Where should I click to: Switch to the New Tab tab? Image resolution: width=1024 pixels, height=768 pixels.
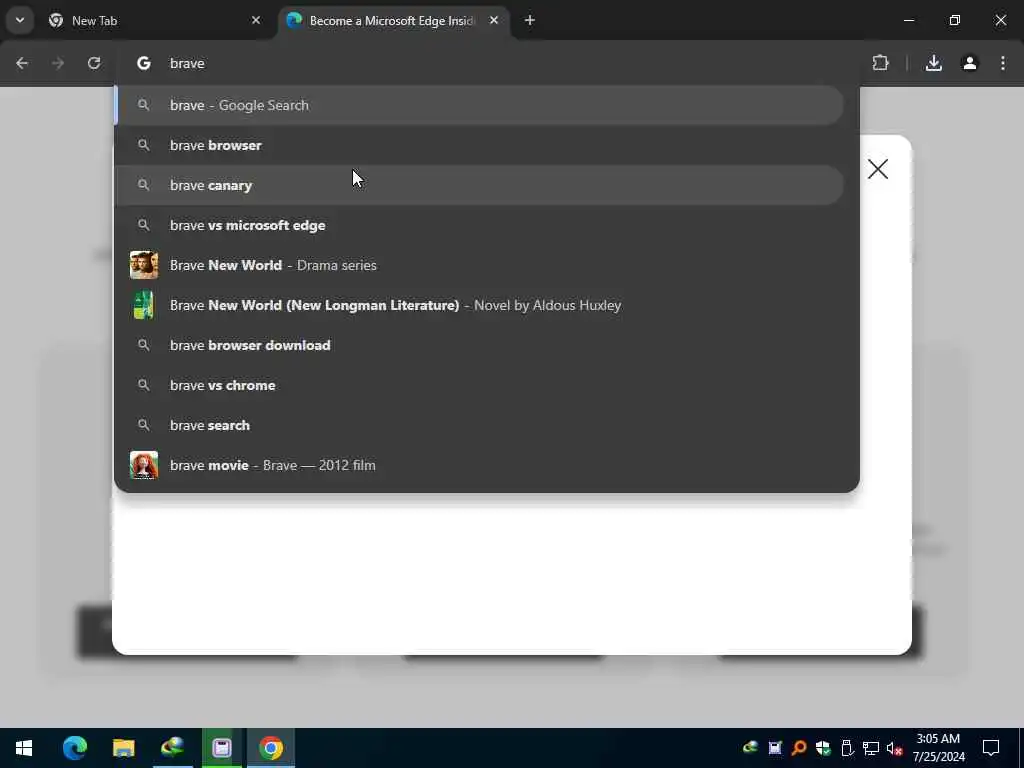pyautogui.click(x=153, y=21)
